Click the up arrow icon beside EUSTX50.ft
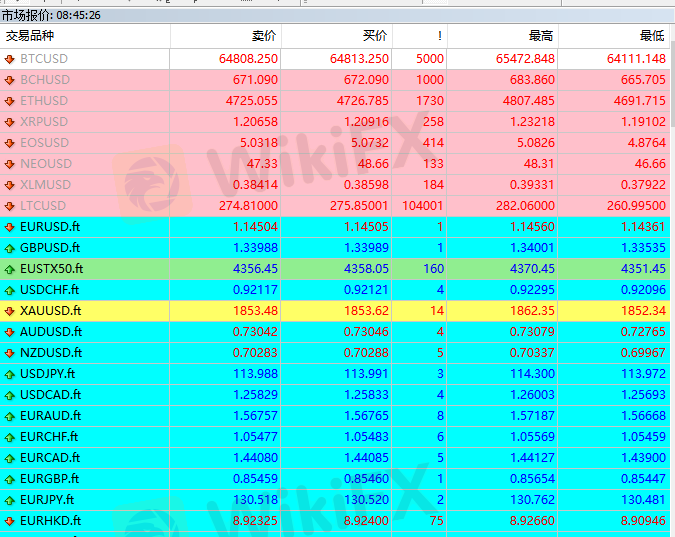 10,269
